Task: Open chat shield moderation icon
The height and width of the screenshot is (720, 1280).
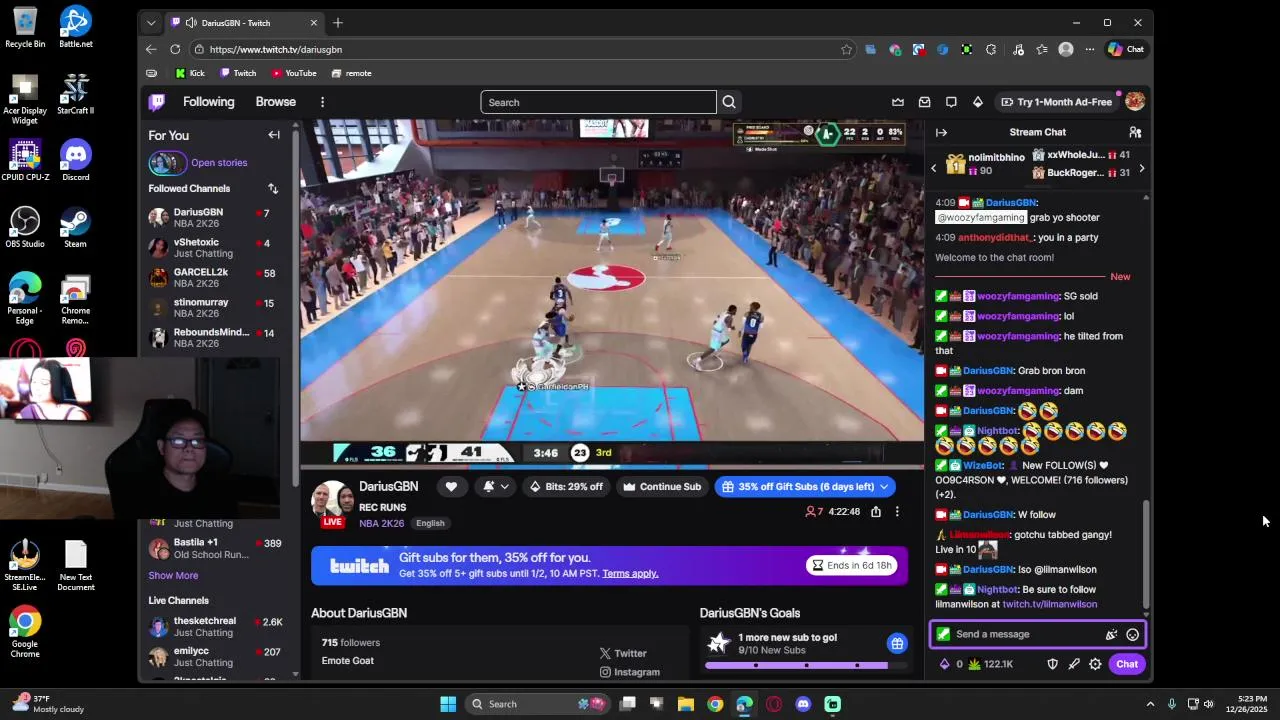Action: (x=1052, y=664)
